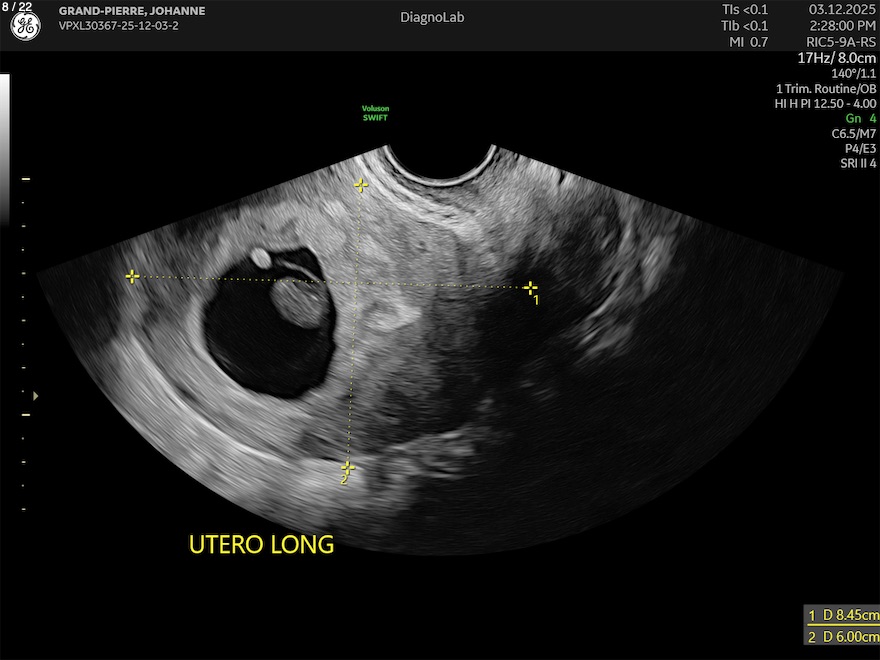Viewport: 880px width, 660px height.
Task: Click the focal zone triangle marker on depth scale
Action: click(x=36, y=396)
